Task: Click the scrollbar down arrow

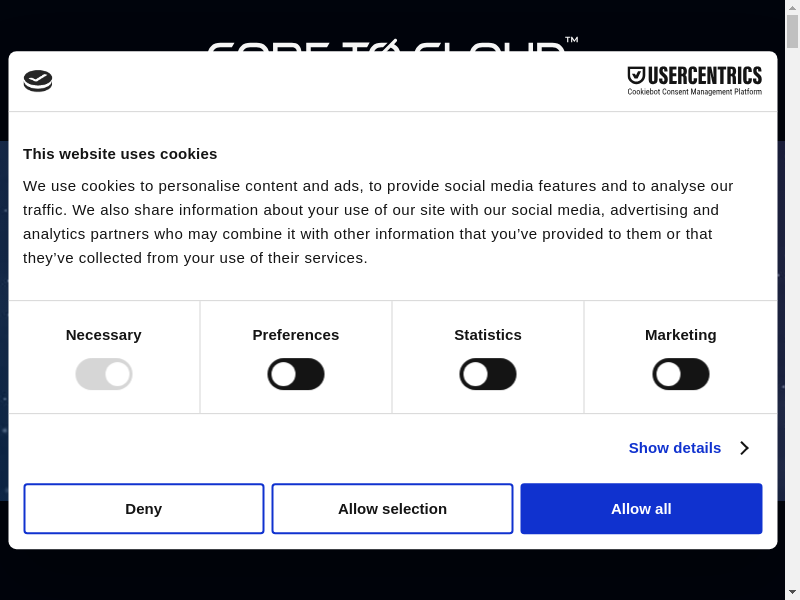Action: [792, 591]
